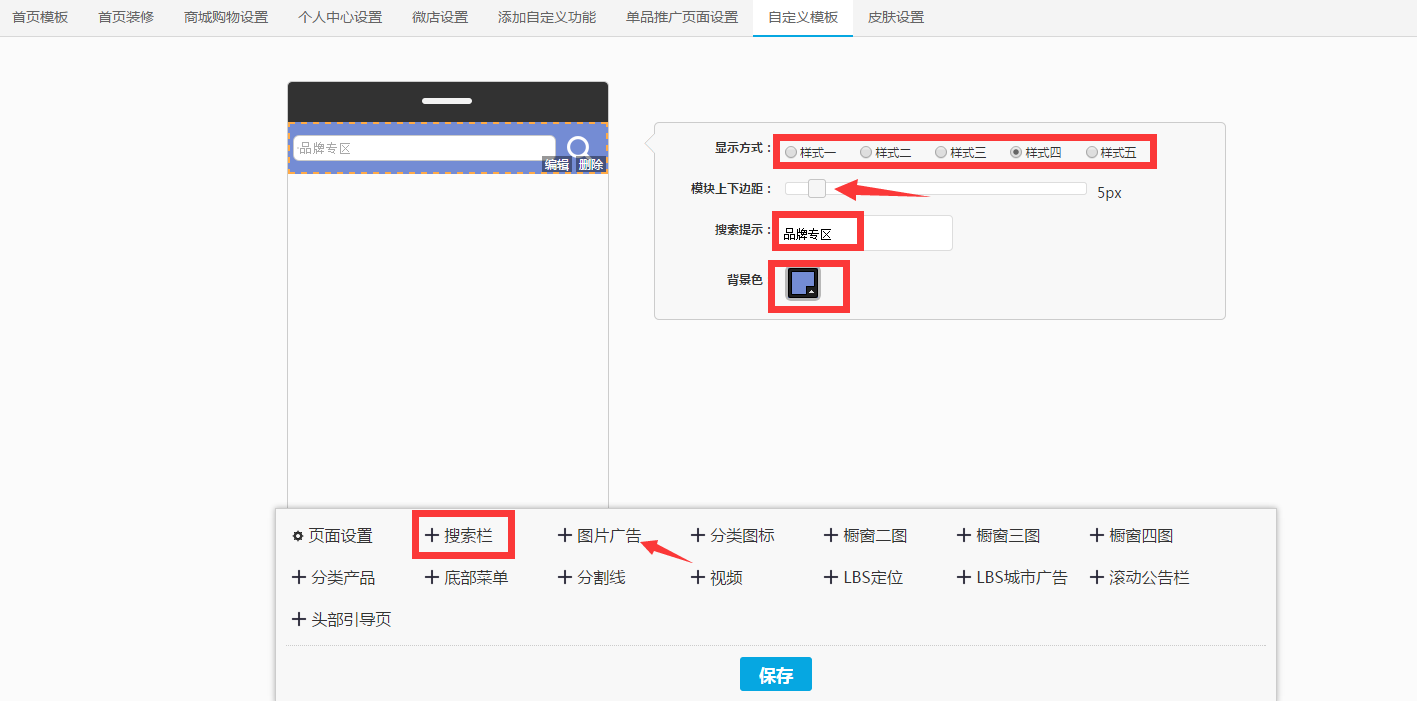Switch to 首页装修 tab
The height and width of the screenshot is (701, 1417).
(x=126, y=17)
